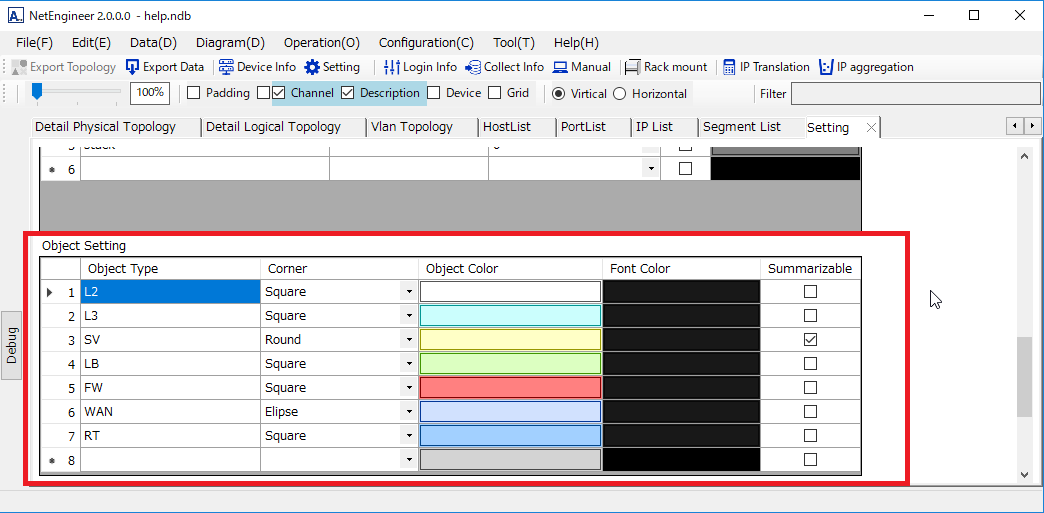Expand the Corner dropdown for WAN row
Viewport: 1044px width, 513px height.
409,412
